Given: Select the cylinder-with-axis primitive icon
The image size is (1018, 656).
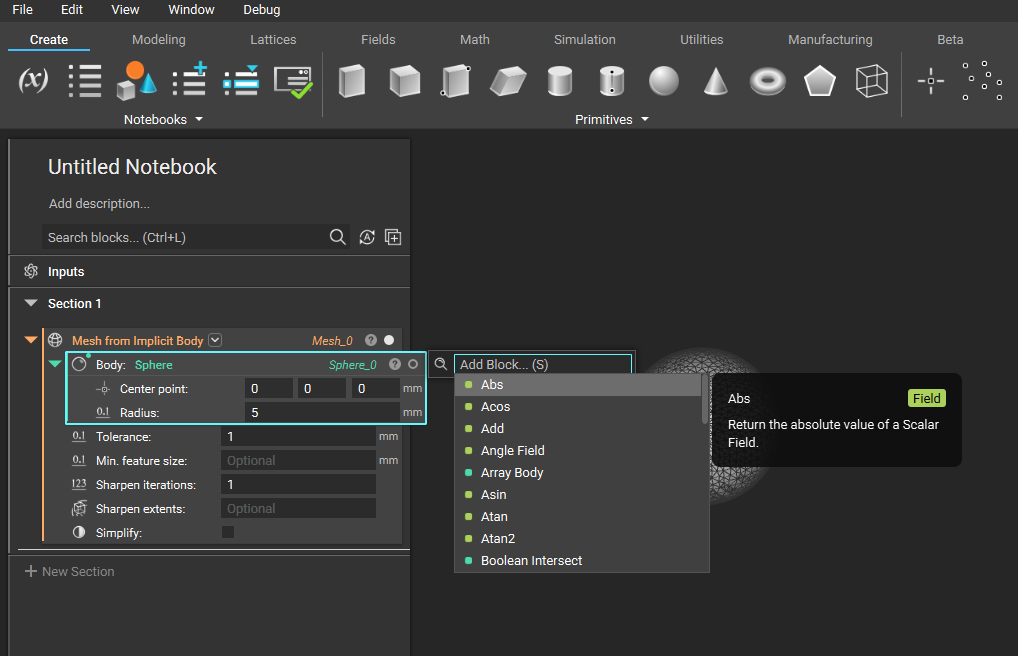Looking at the screenshot, I should pyautogui.click(x=612, y=81).
